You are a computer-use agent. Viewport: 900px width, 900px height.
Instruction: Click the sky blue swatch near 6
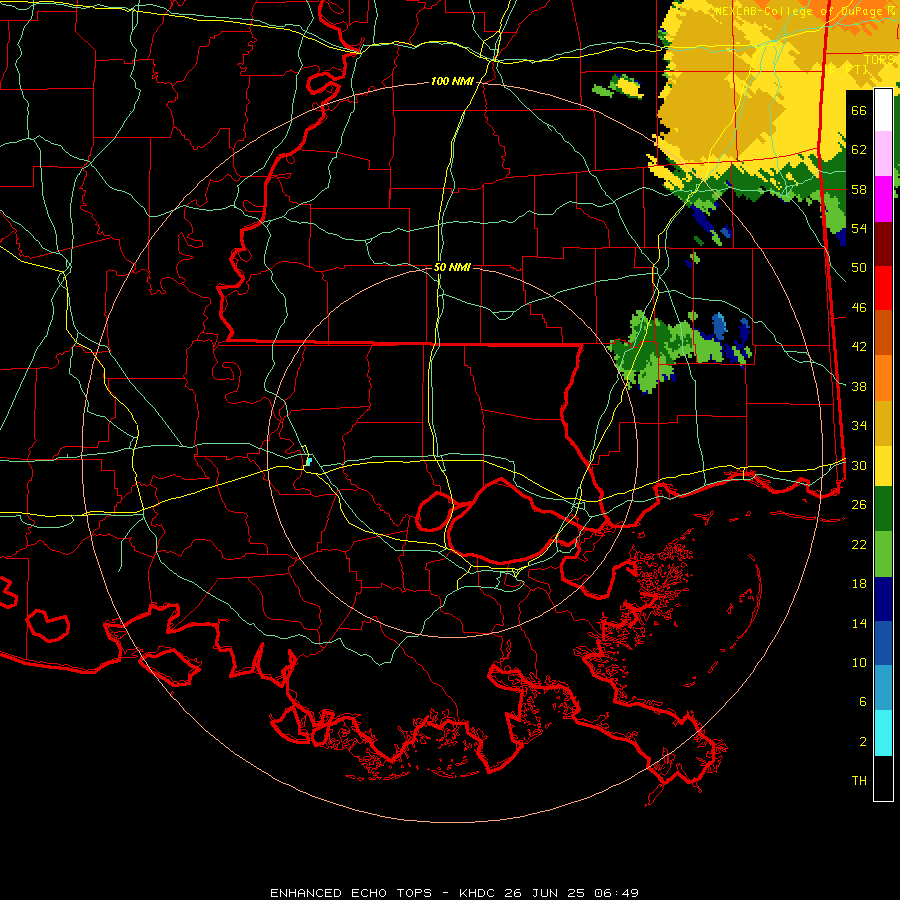883,688
